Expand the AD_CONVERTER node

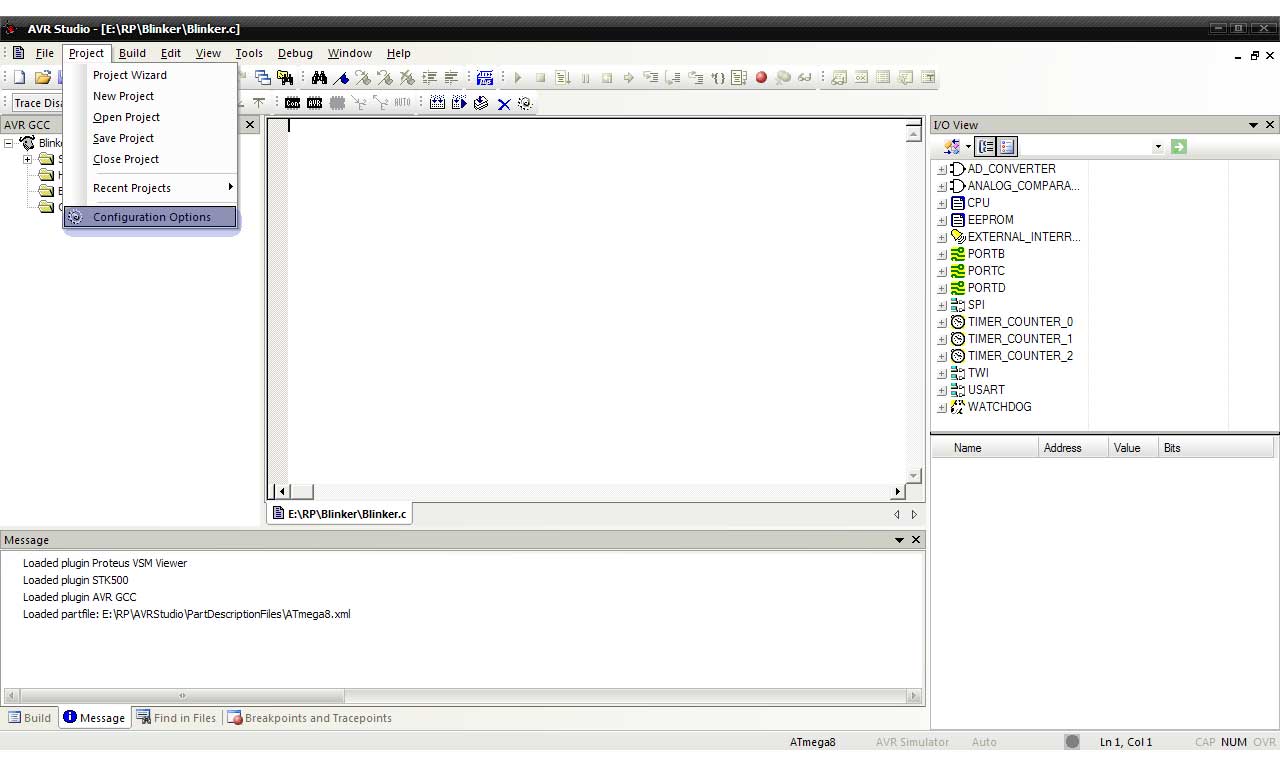(942, 170)
